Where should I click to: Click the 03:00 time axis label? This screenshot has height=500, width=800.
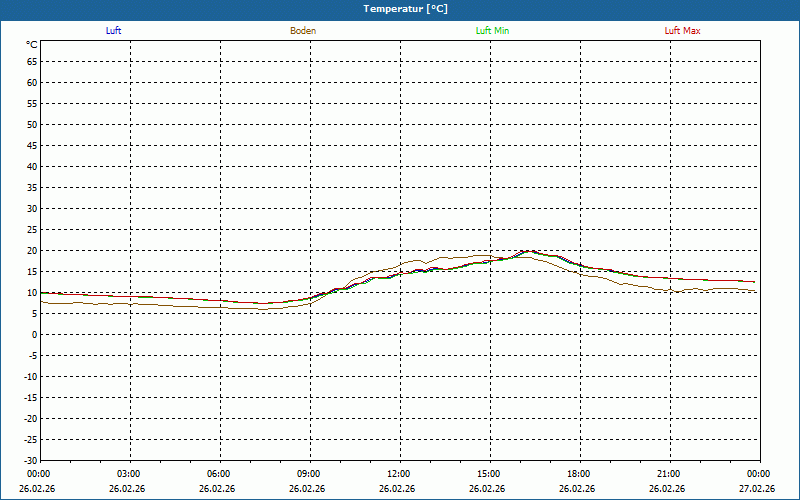(x=131, y=474)
